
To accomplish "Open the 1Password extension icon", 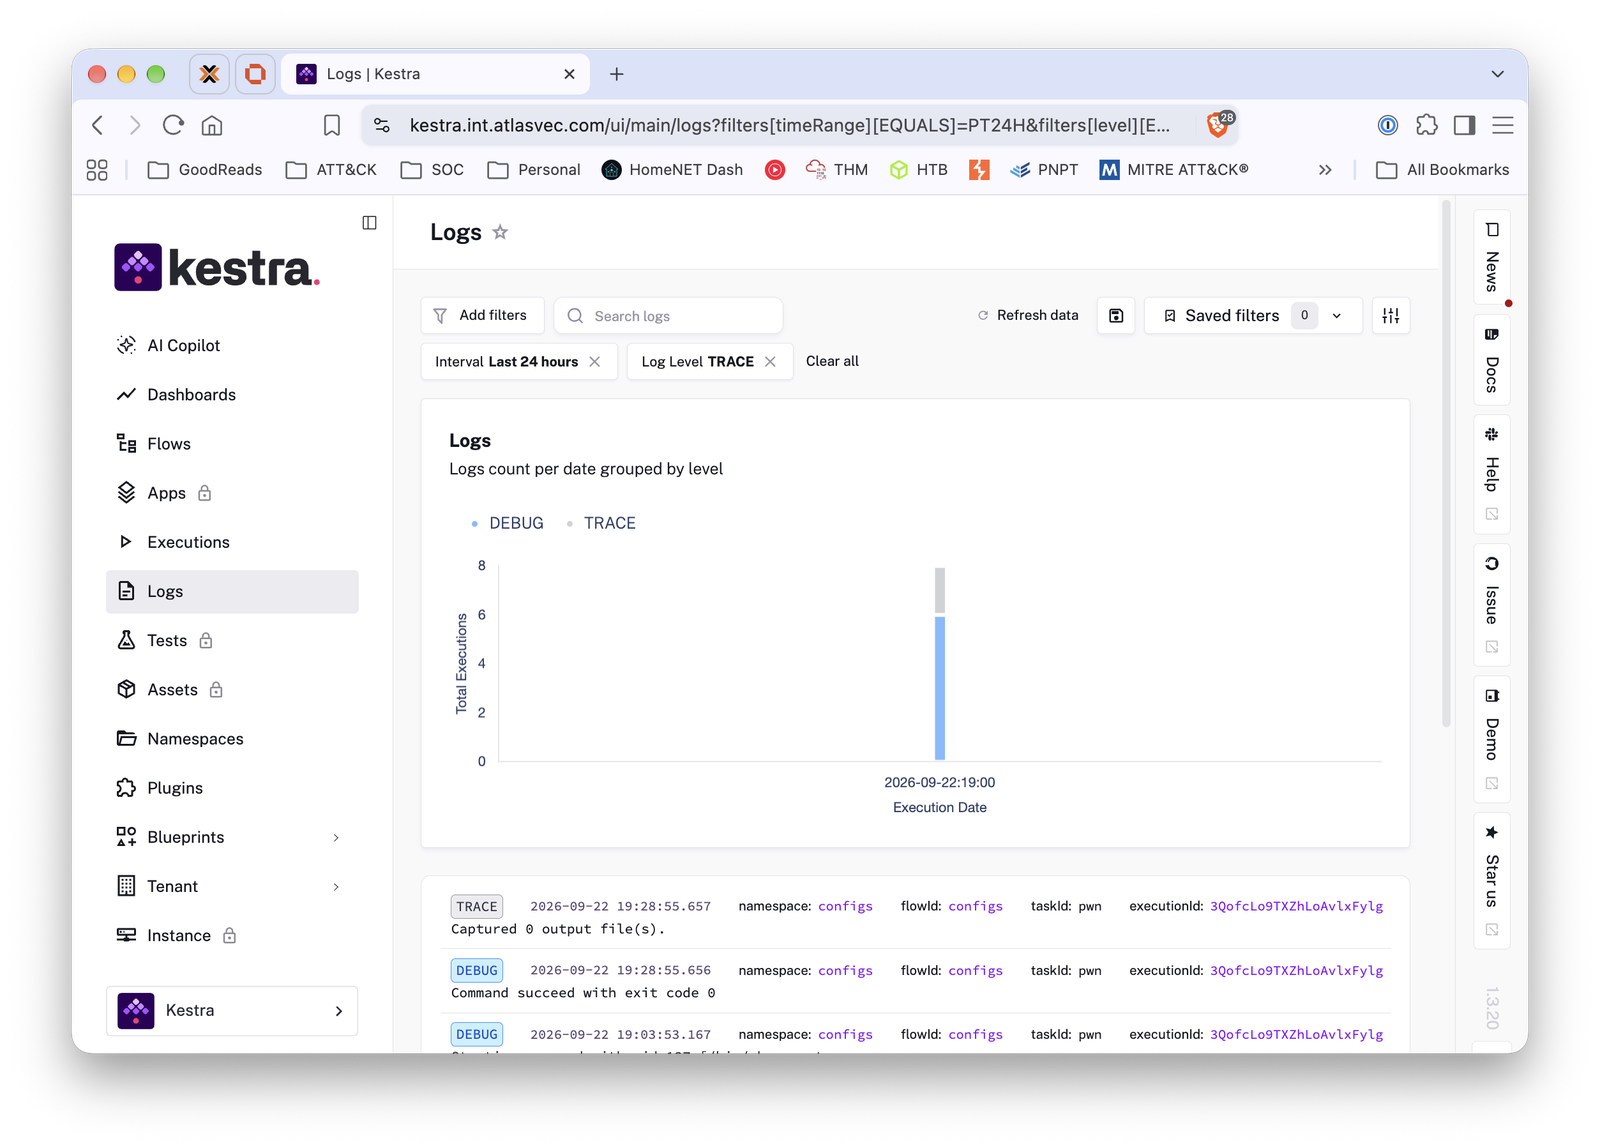I will tap(1387, 125).
